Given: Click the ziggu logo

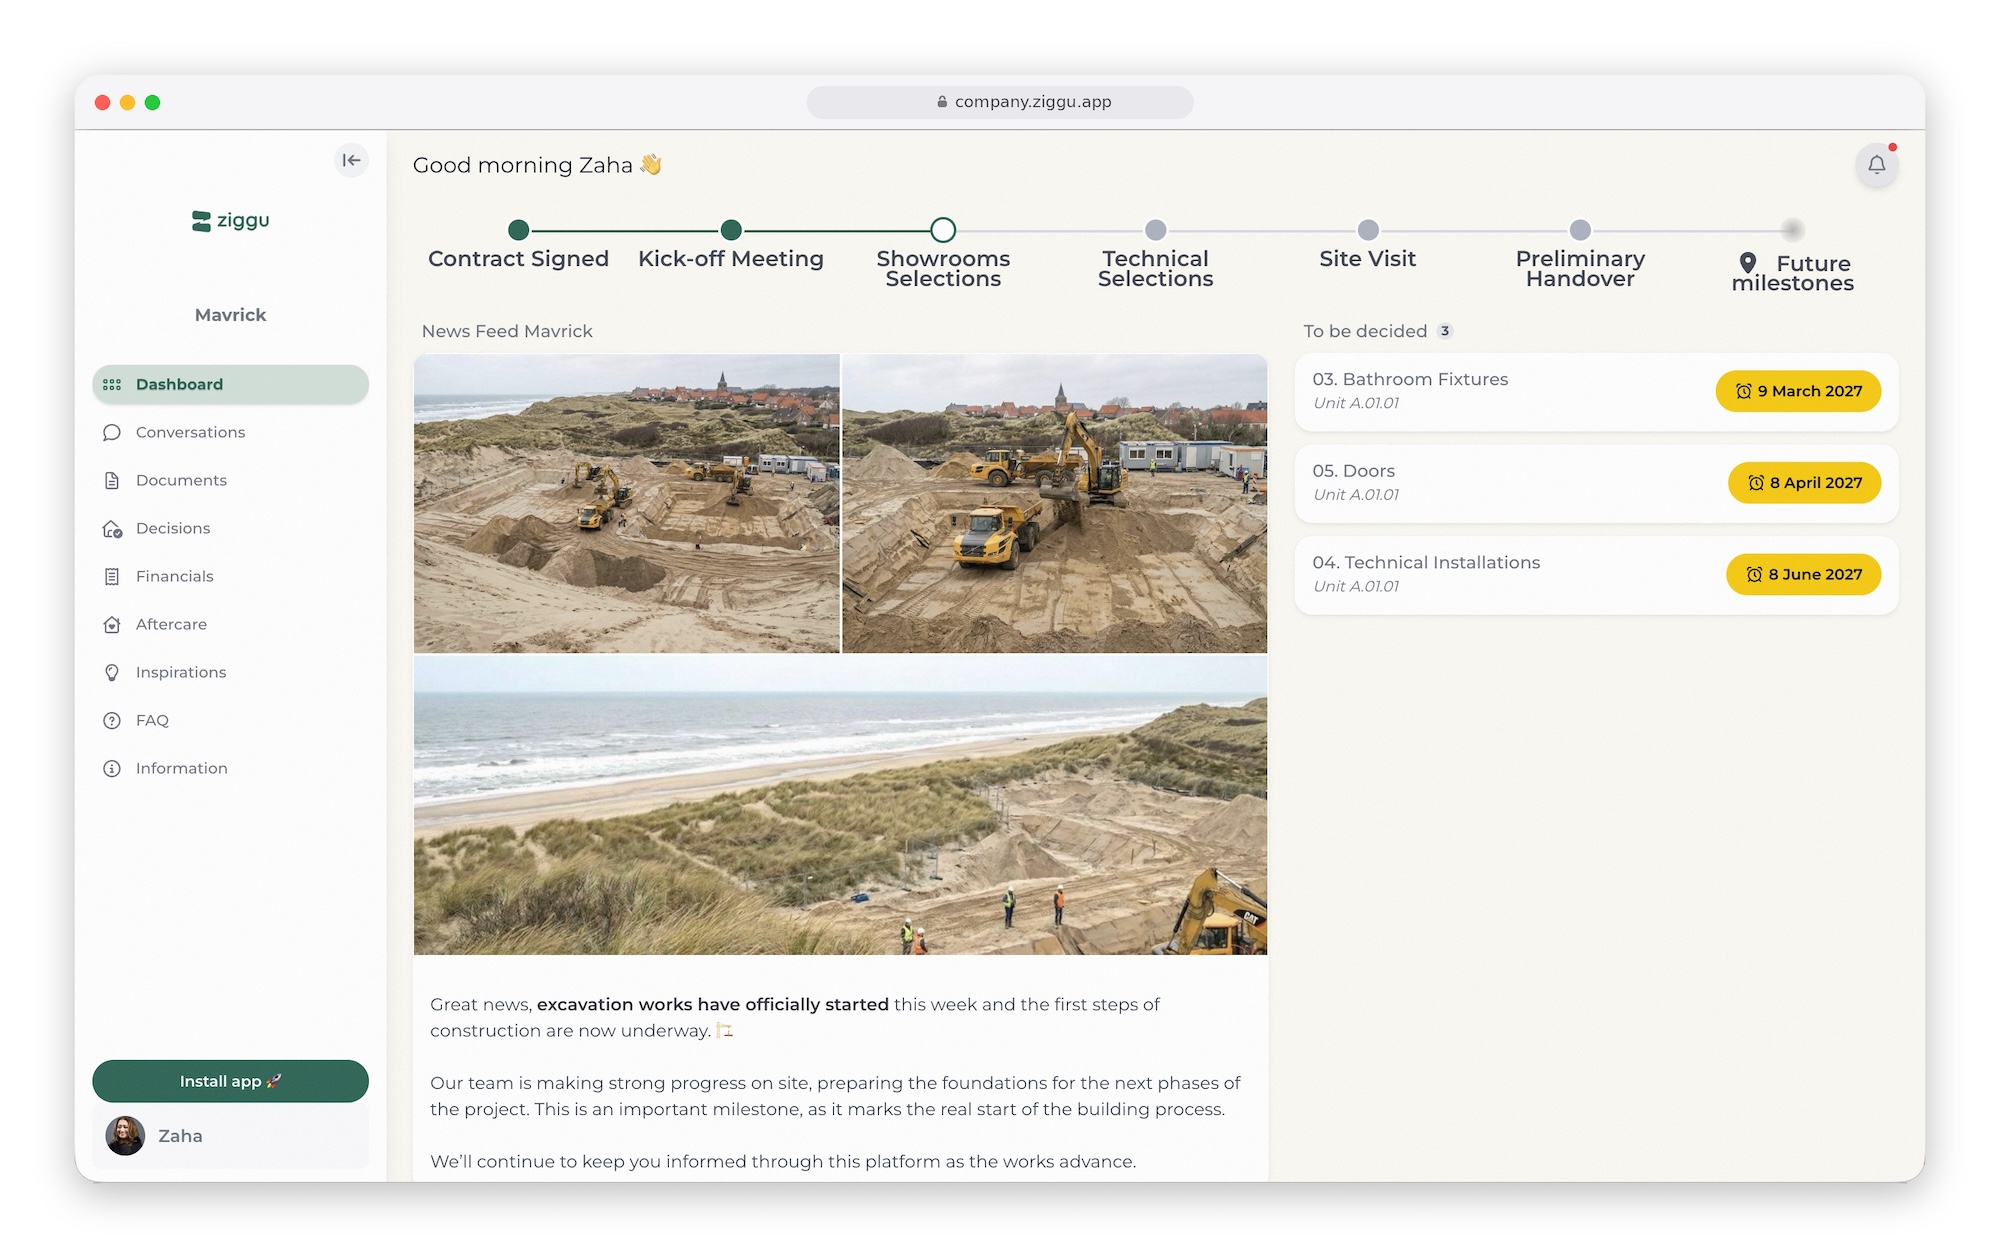Looking at the screenshot, I should [x=231, y=220].
